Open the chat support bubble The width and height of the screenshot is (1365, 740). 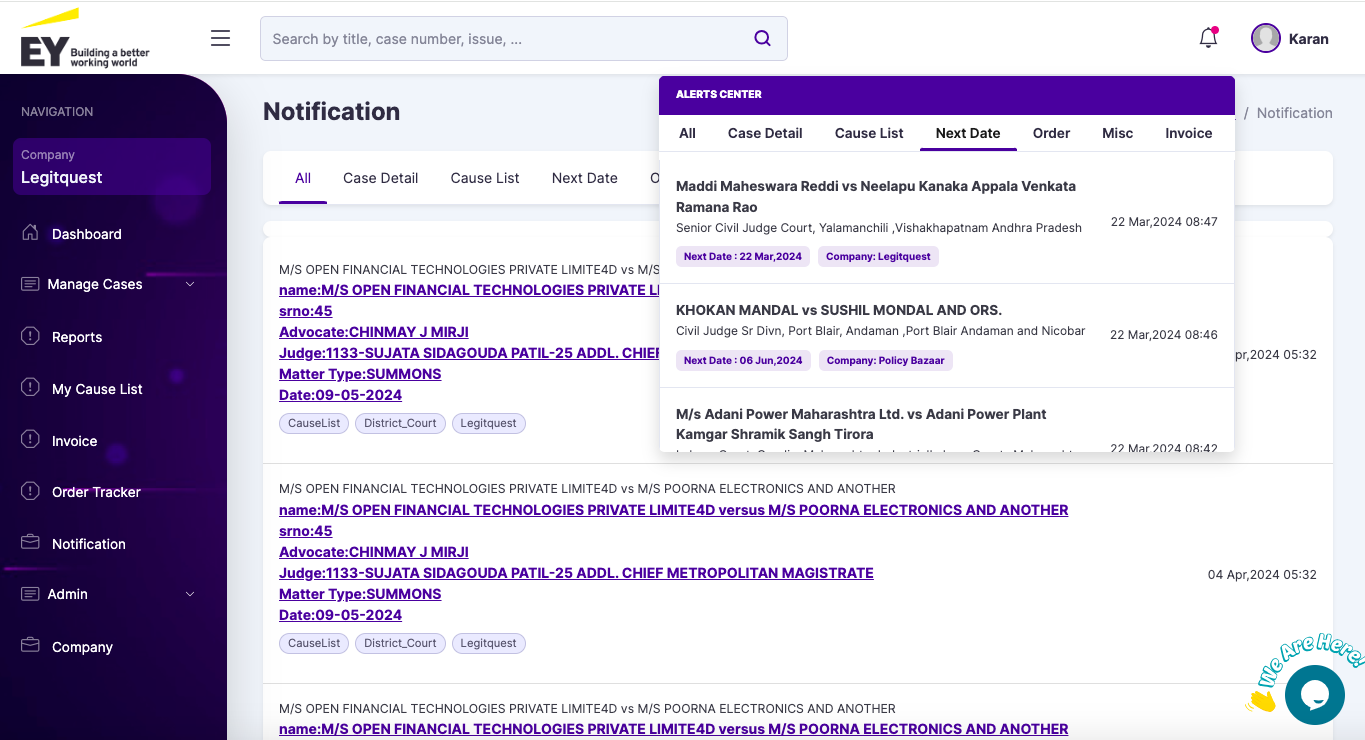[x=1314, y=694]
